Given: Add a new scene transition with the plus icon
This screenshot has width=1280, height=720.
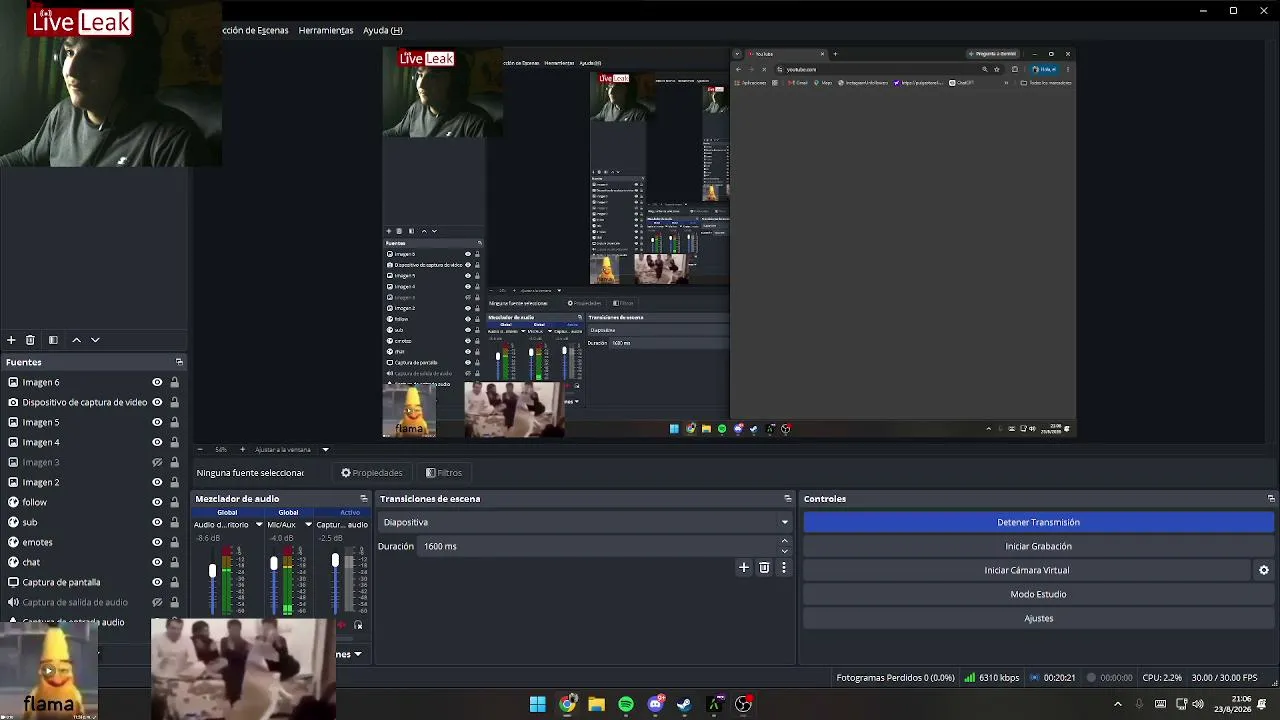Looking at the screenshot, I should pos(743,567).
